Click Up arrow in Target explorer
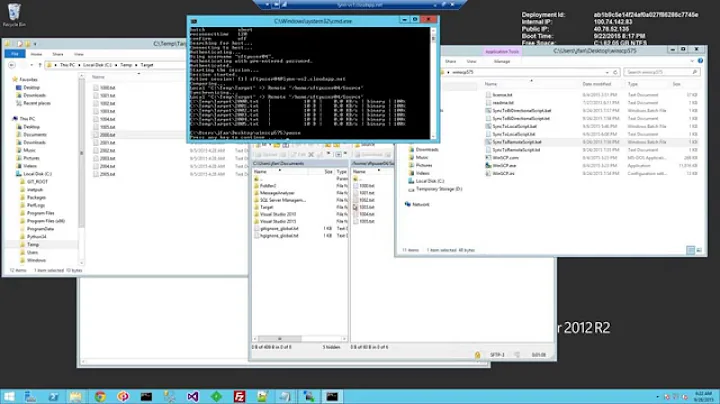This screenshot has height=404, width=720. 40,65
